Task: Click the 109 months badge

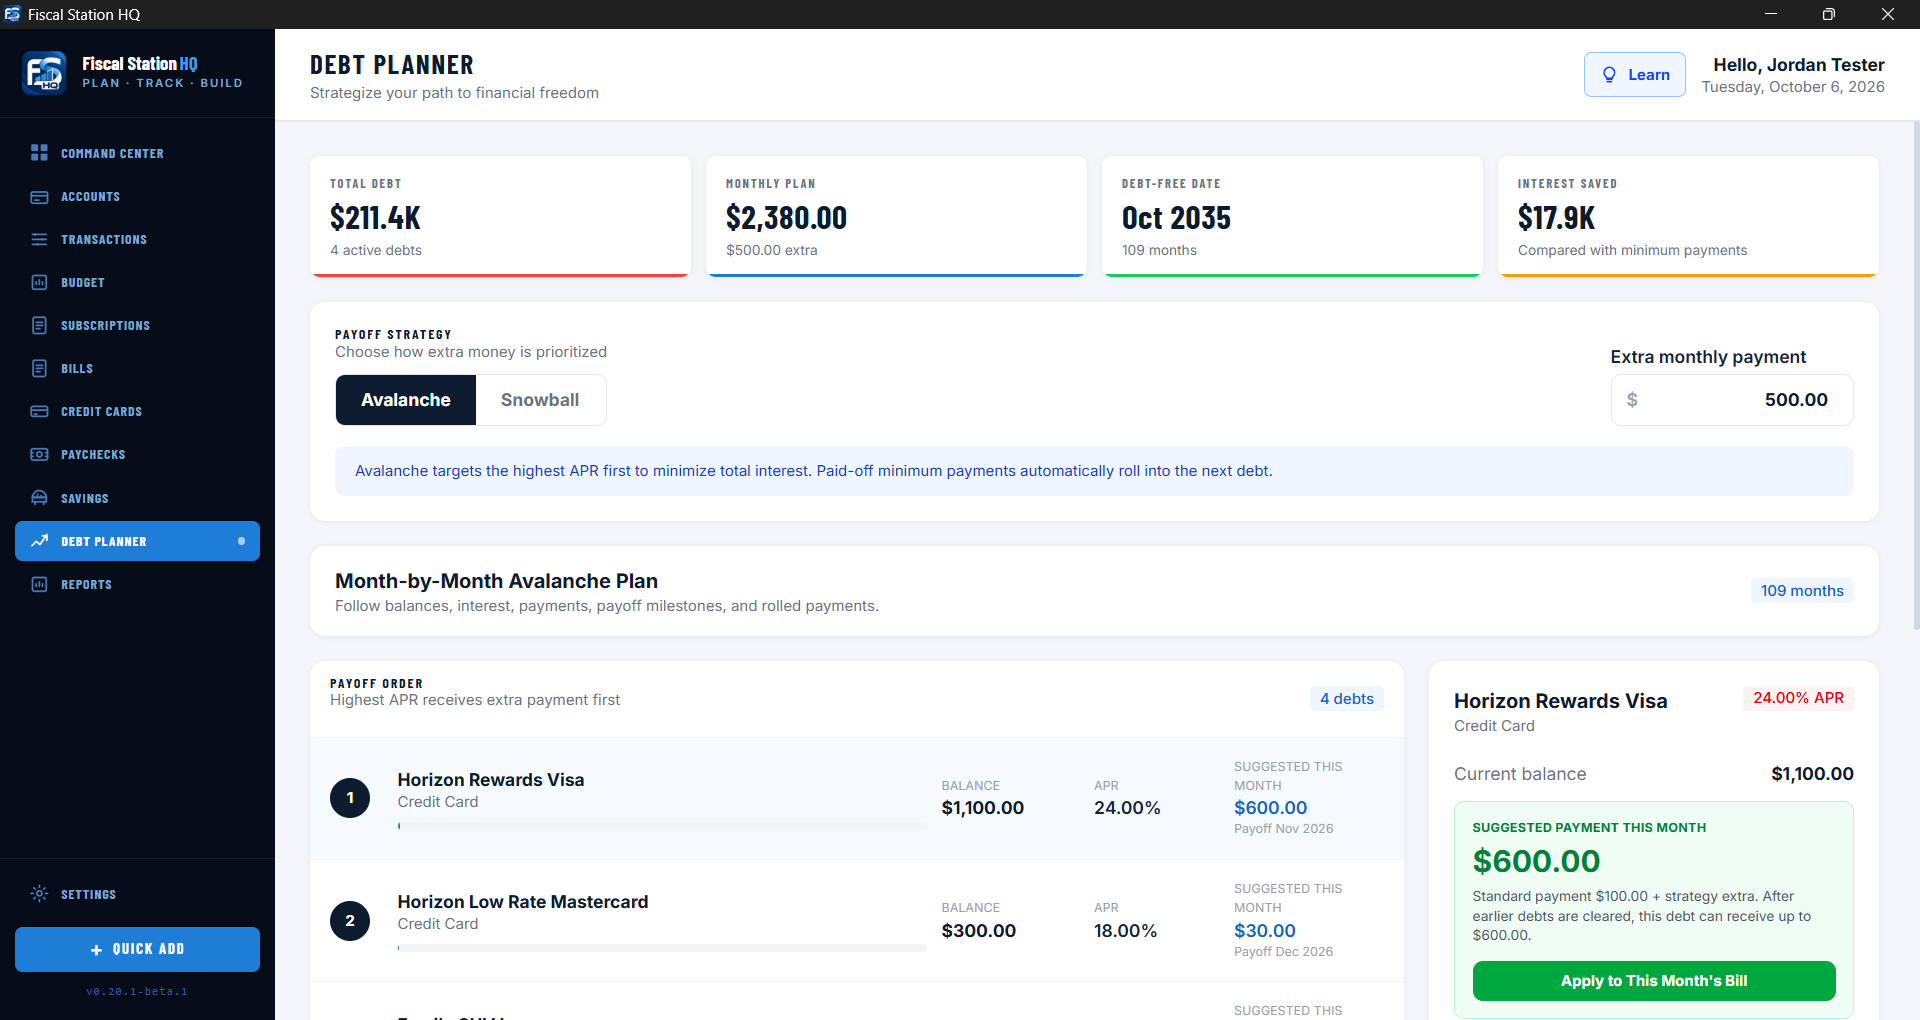Action: pyautogui.click(x=1801, y=591)
